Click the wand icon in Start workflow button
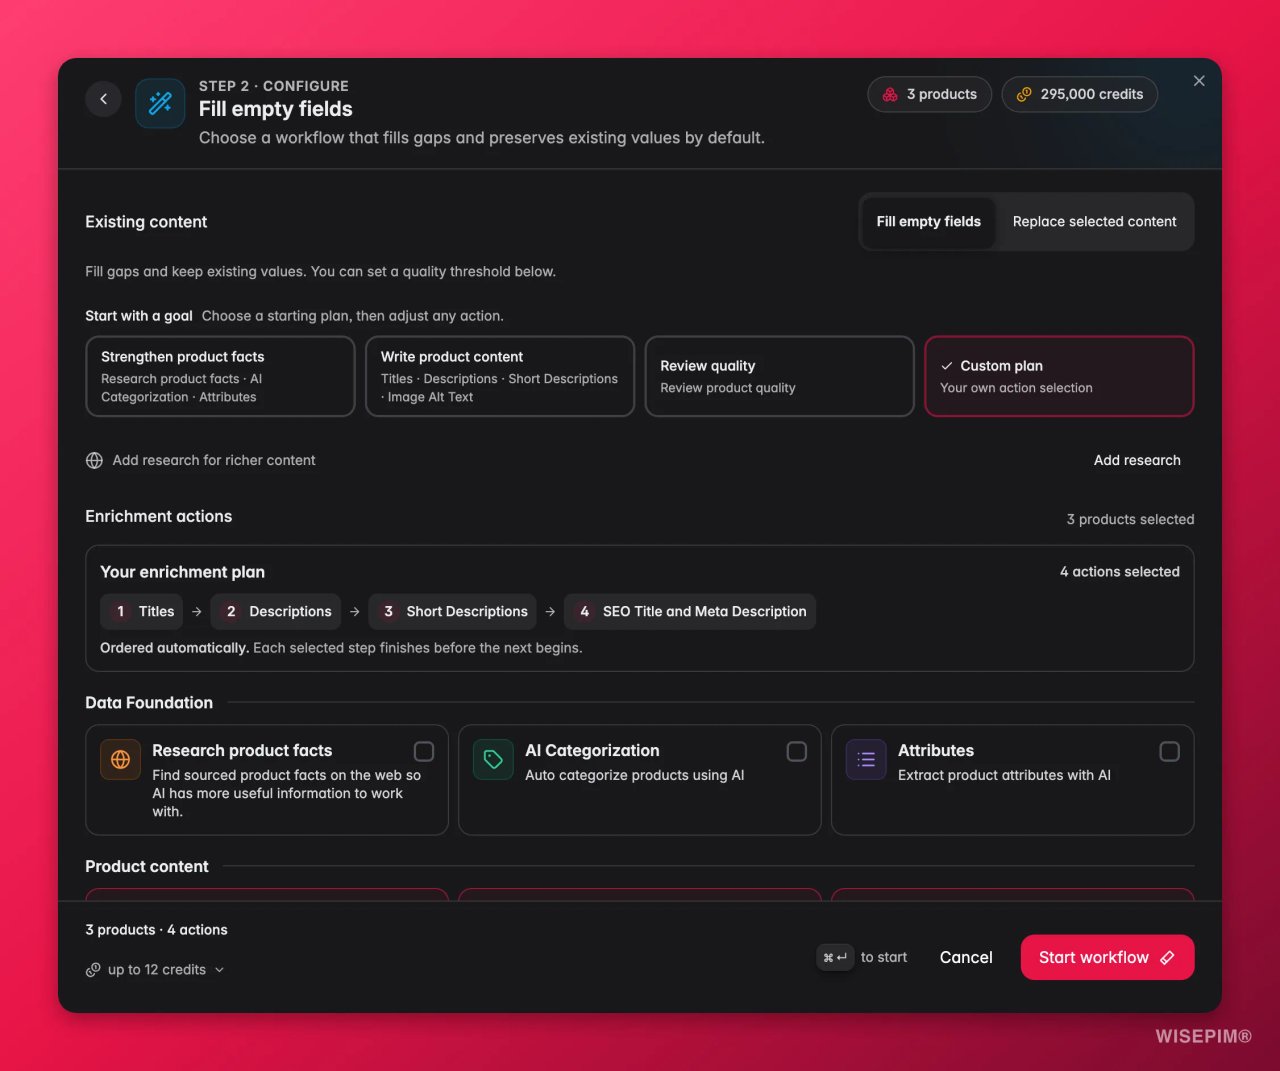 1167,957
